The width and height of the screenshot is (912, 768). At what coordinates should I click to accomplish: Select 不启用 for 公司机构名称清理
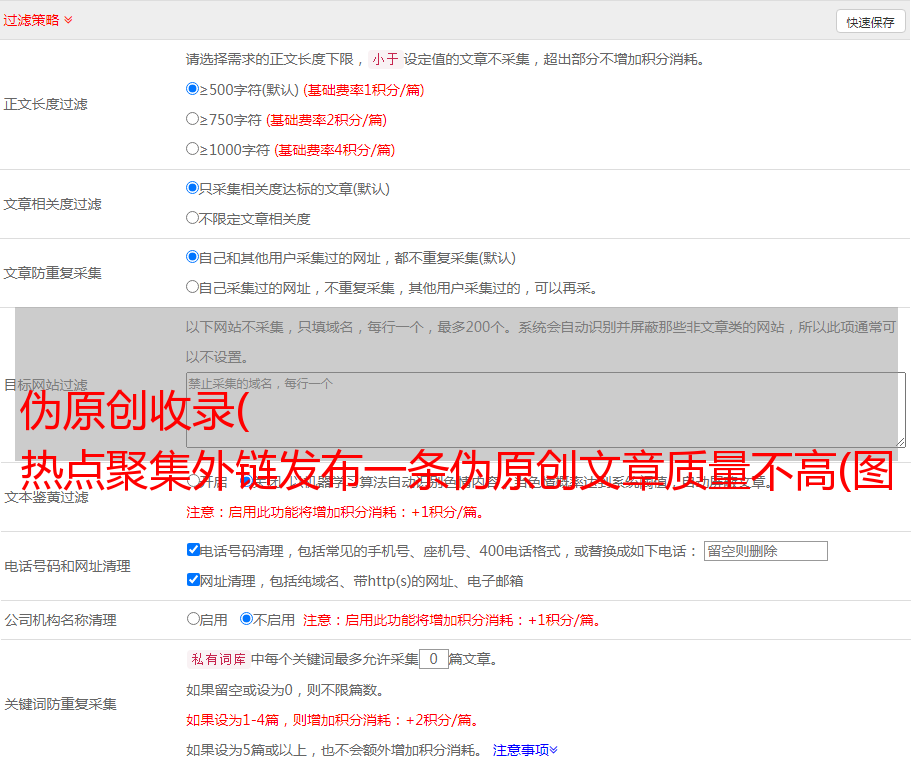pyautogui.click(x=246, y=619)
